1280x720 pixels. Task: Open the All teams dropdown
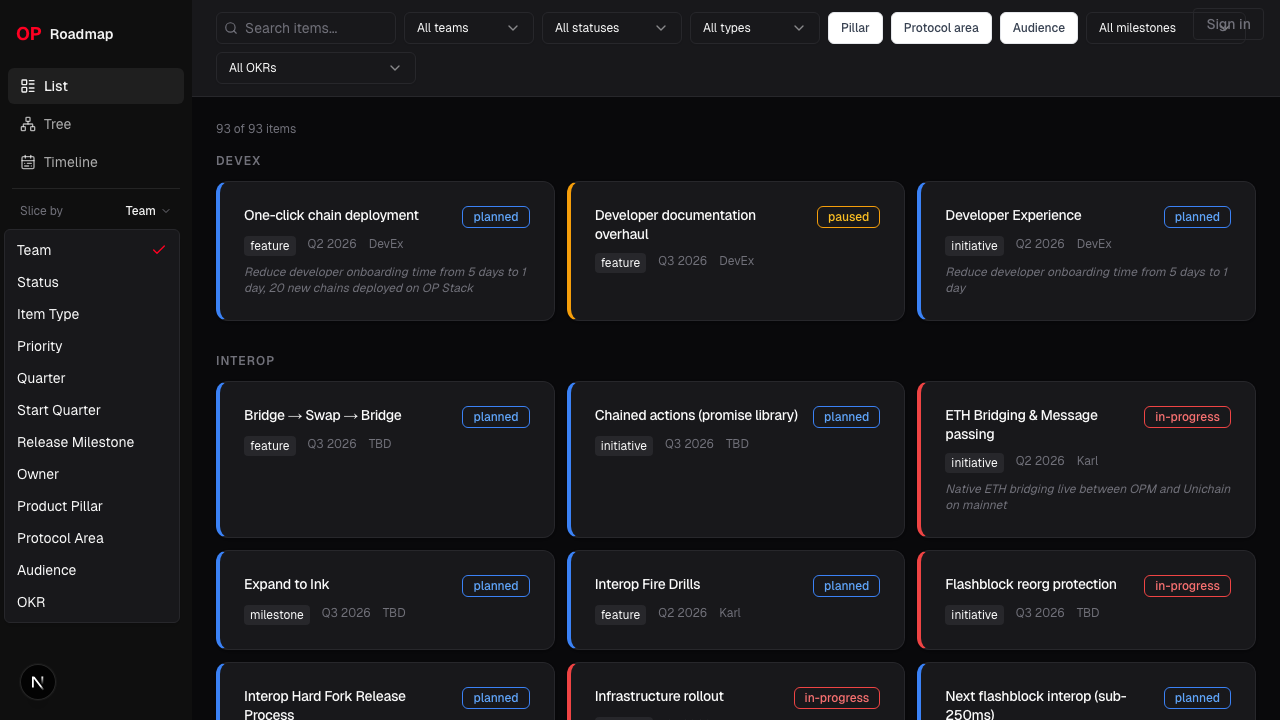point(468,28)
